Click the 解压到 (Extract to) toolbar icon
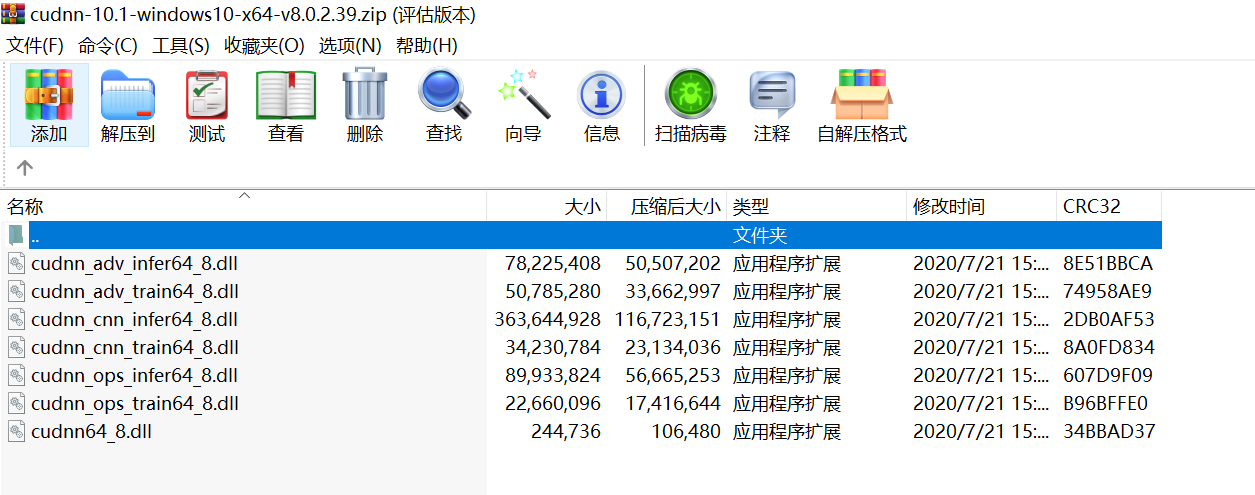This screenshot has height=495, width=1255. tap(128, 95)
